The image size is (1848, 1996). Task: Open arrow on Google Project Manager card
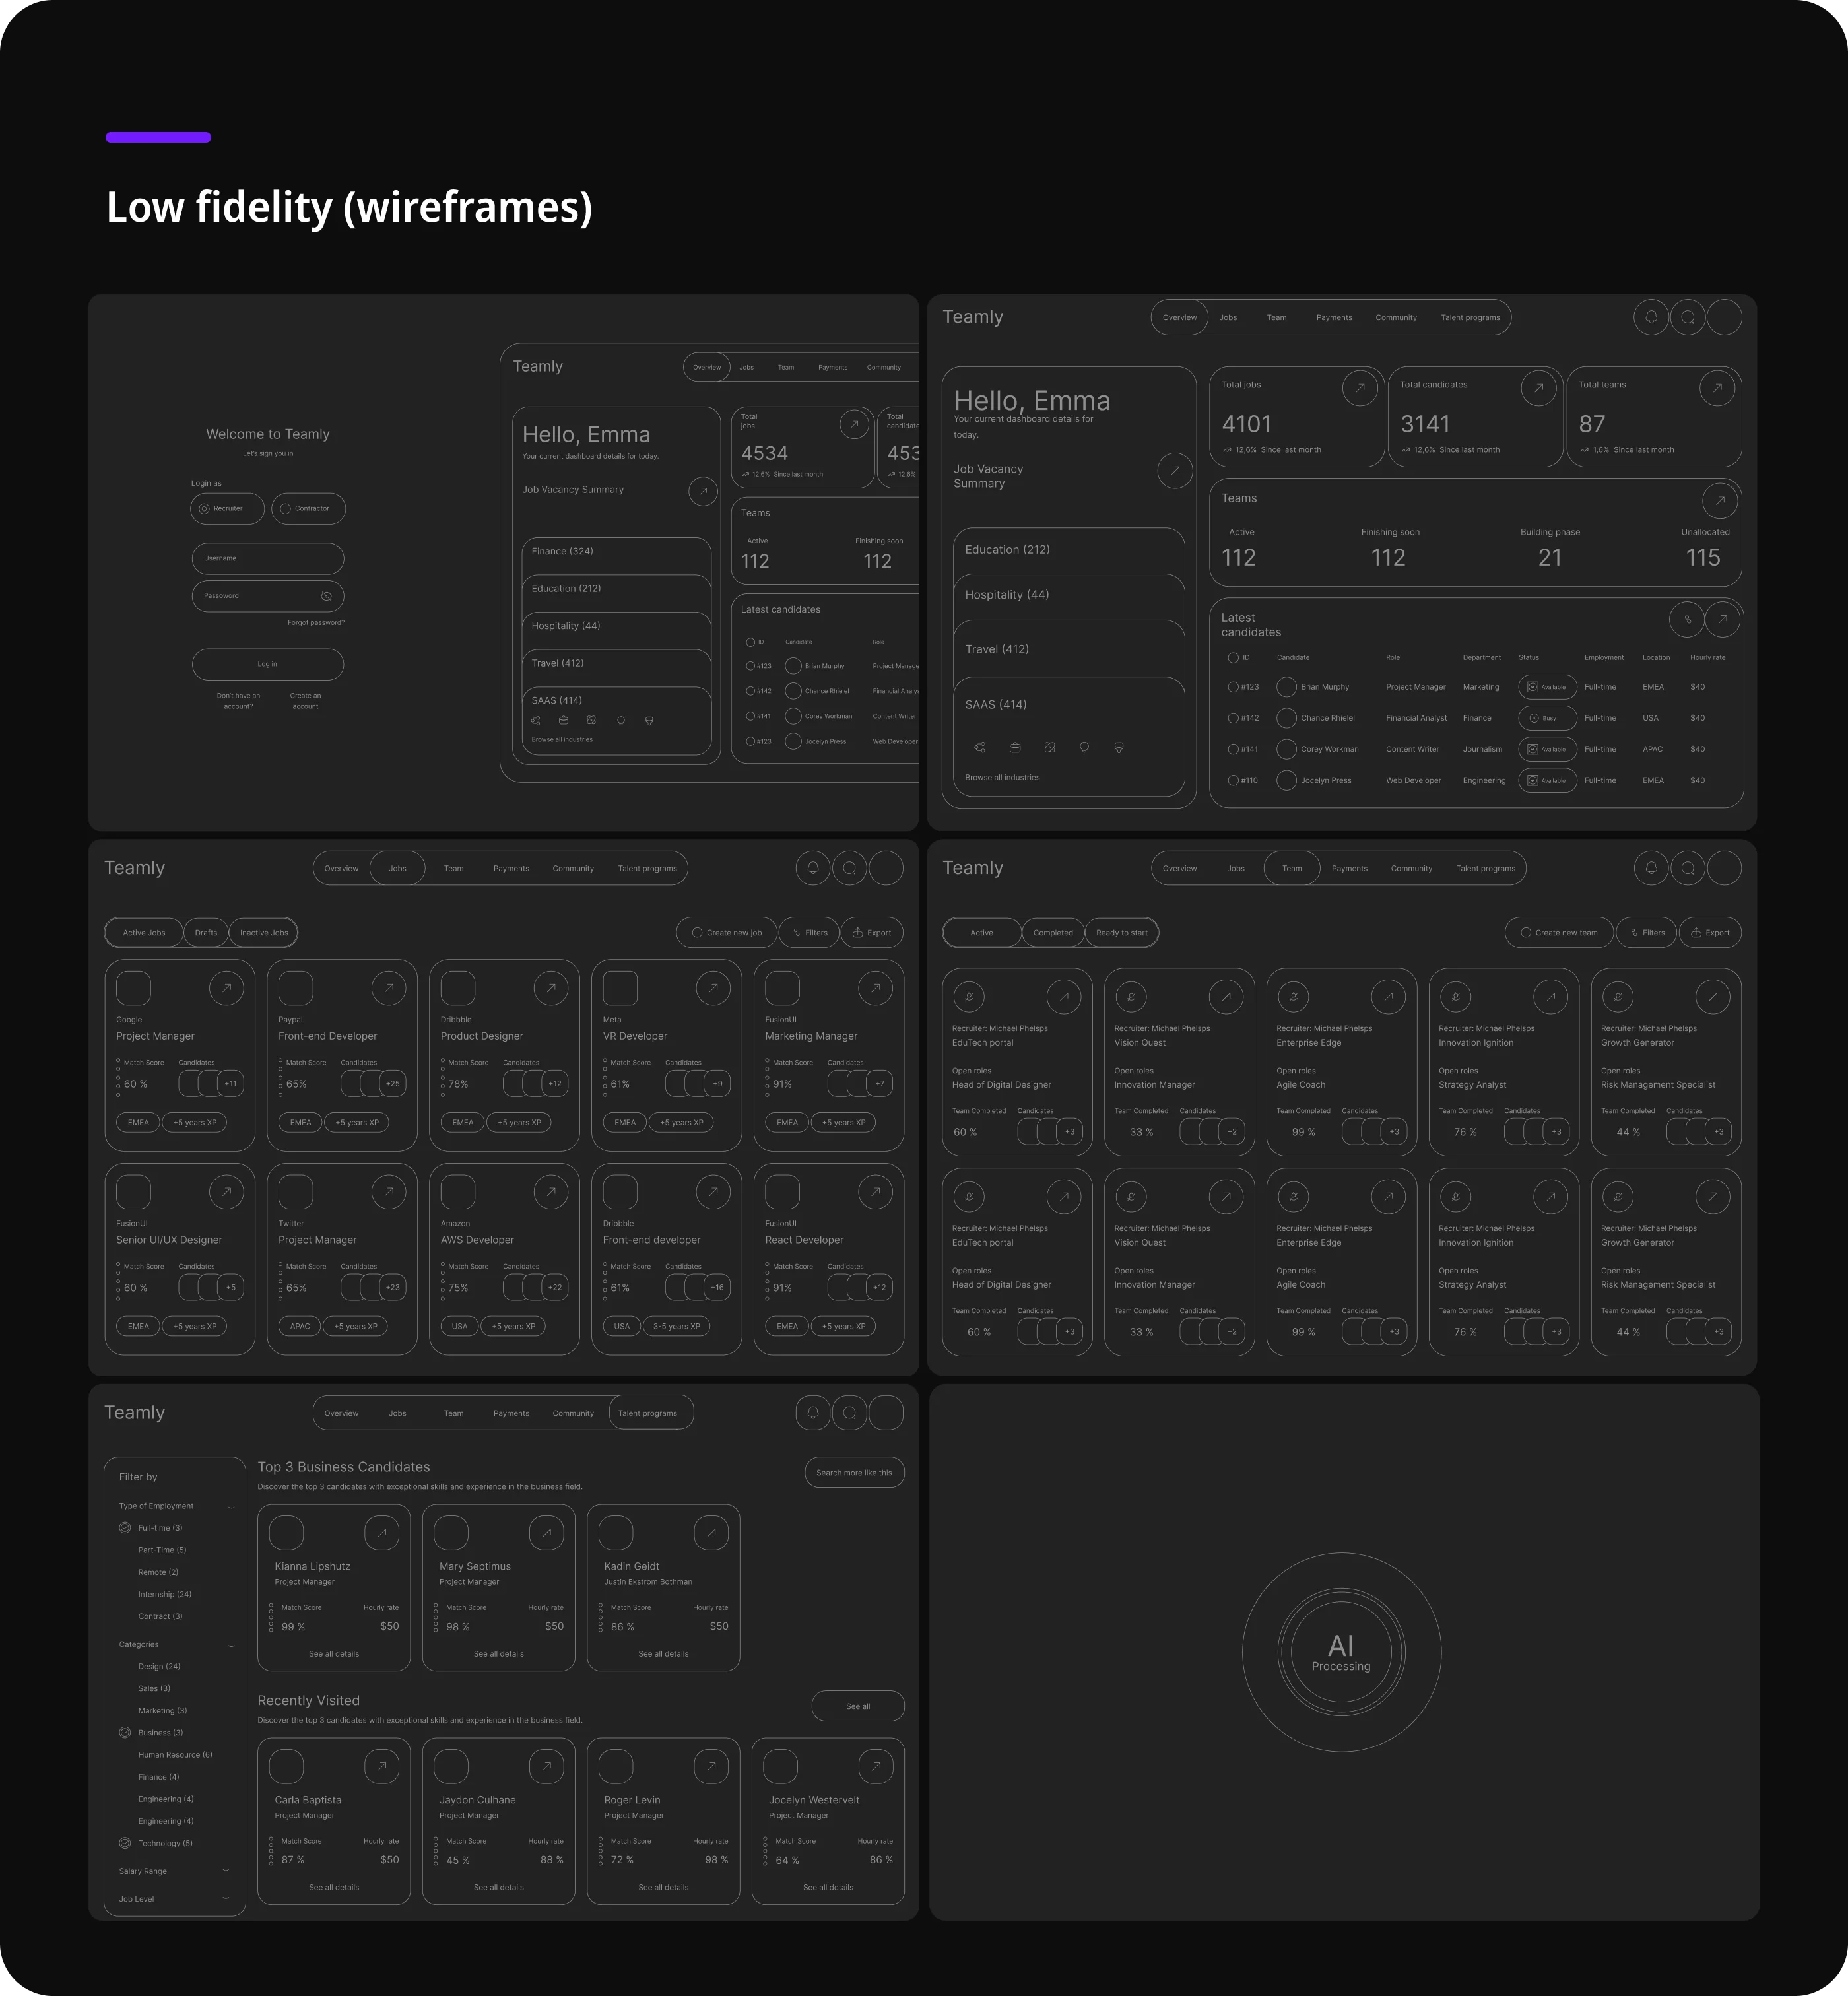coord(227,988)
